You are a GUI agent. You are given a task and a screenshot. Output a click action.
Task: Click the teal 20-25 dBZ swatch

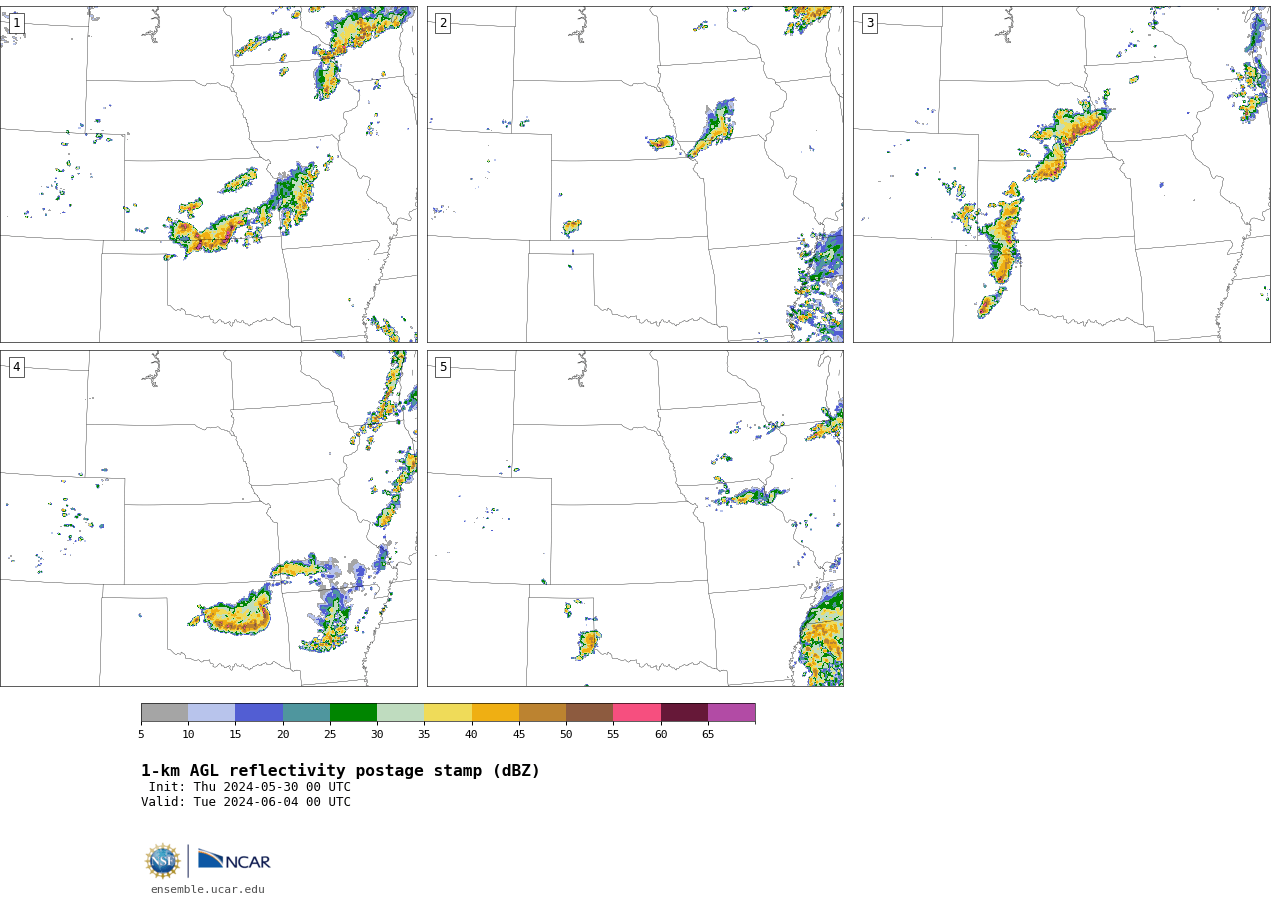click(x=306, y=712)
